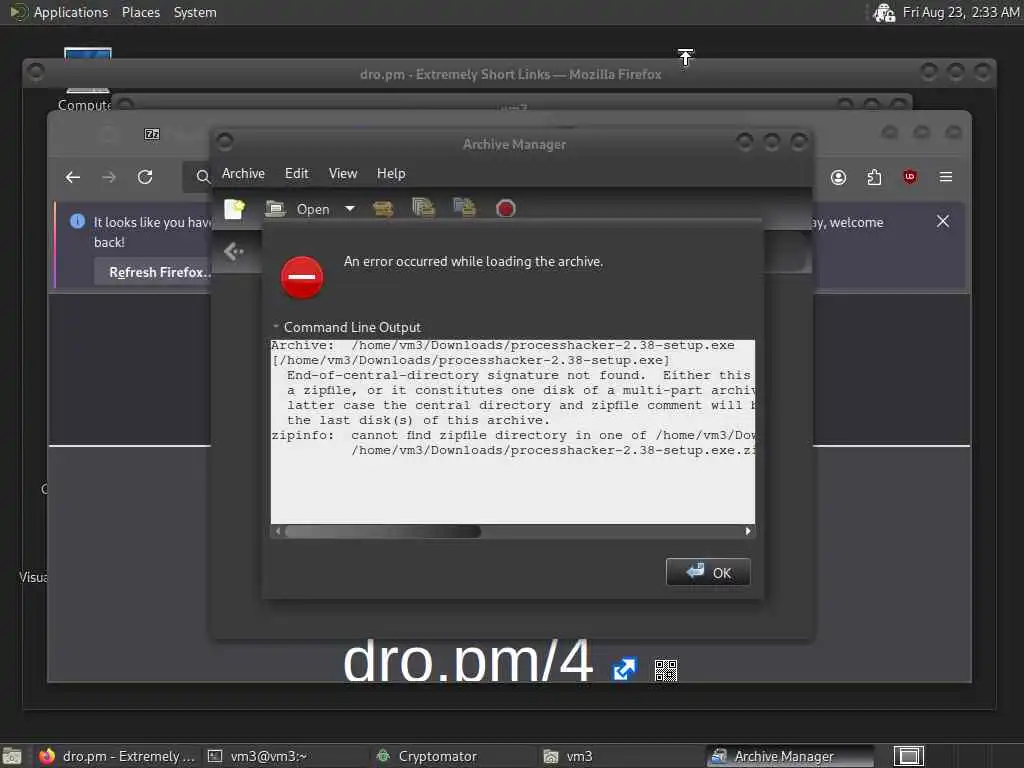Click the QR code icon beside dro.pm/4
1024x768 pixels.
(x=666, y=670)
